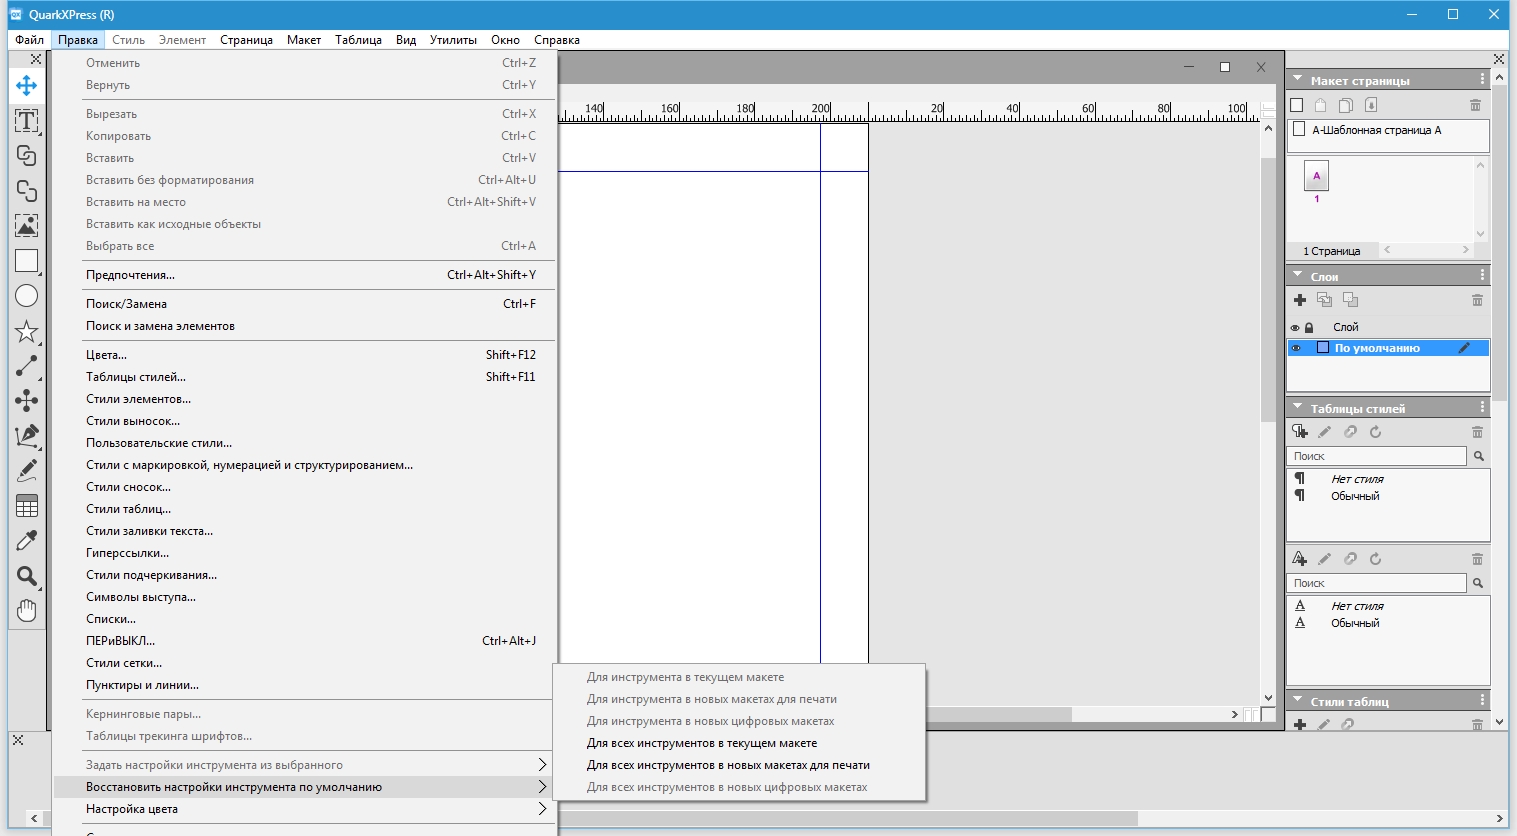The image size is (1517, 836).
Task: Choose Предпочтения... from Edit menu
Action: coord(304,275)
